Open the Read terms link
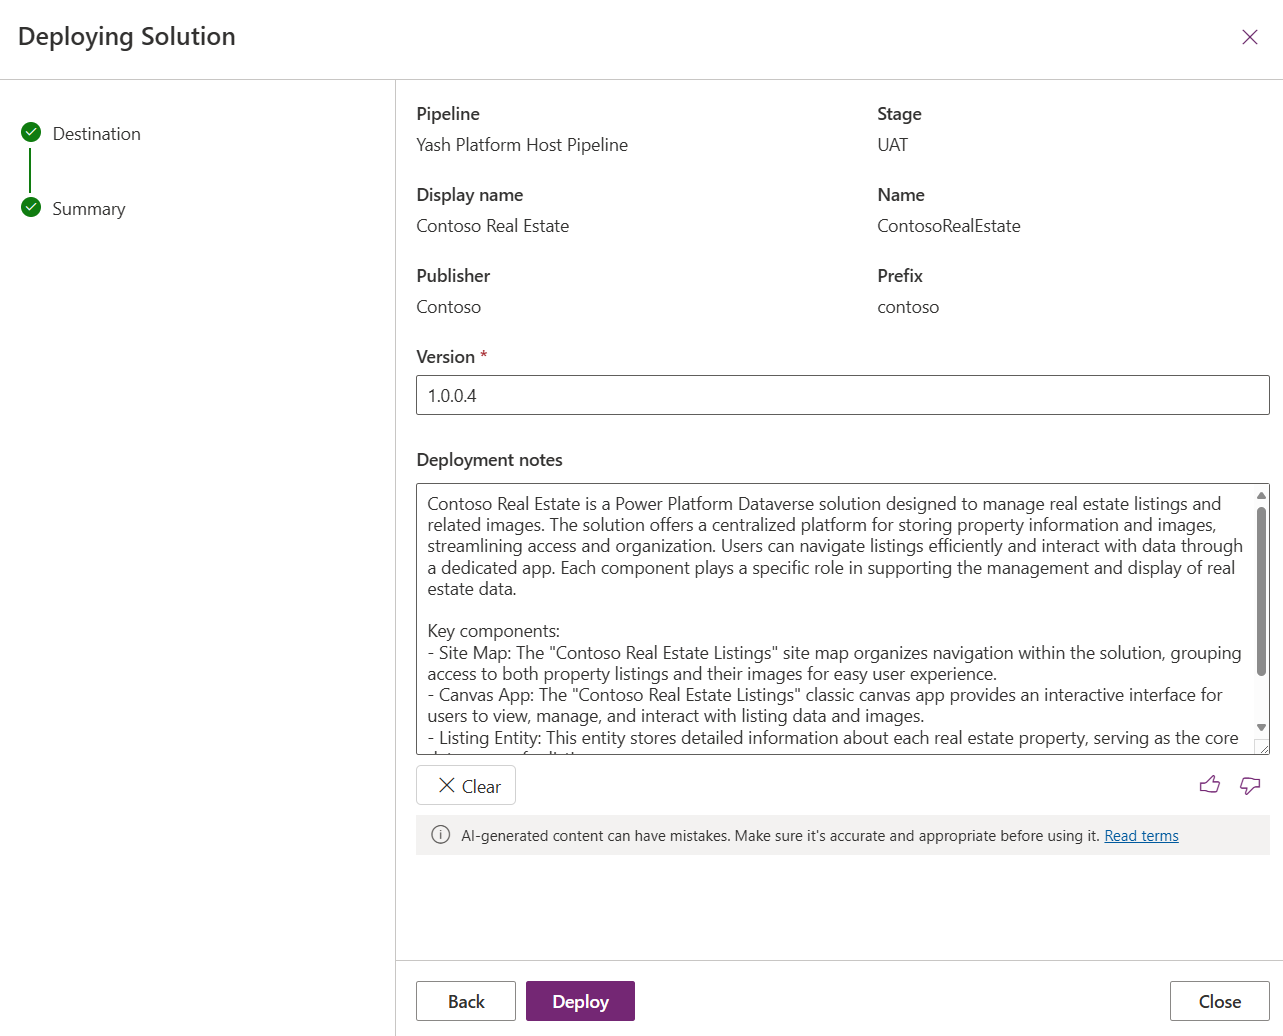 (x=1141, y=836)
